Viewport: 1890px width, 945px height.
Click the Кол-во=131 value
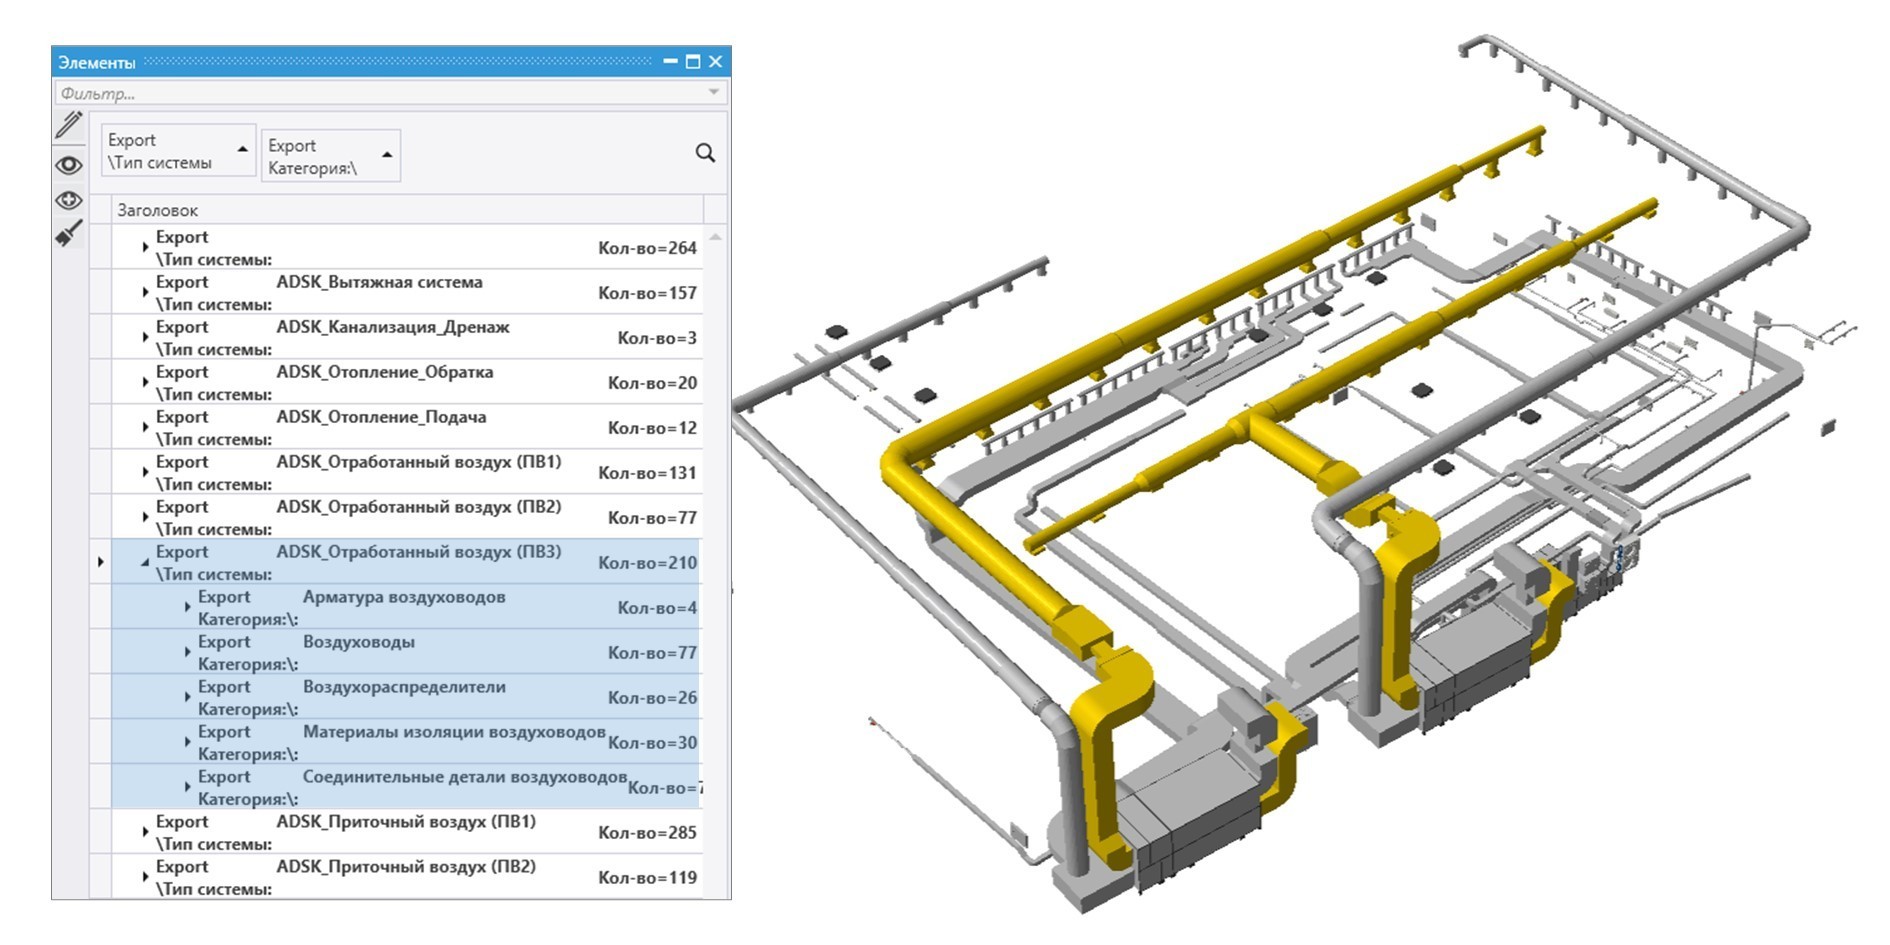coord(647,473)
